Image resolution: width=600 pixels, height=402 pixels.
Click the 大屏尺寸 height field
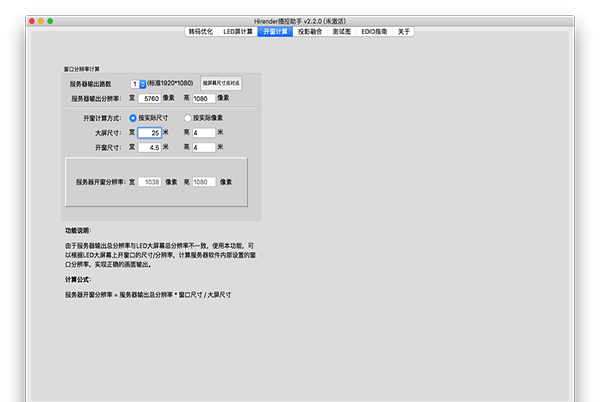[204, 133]
